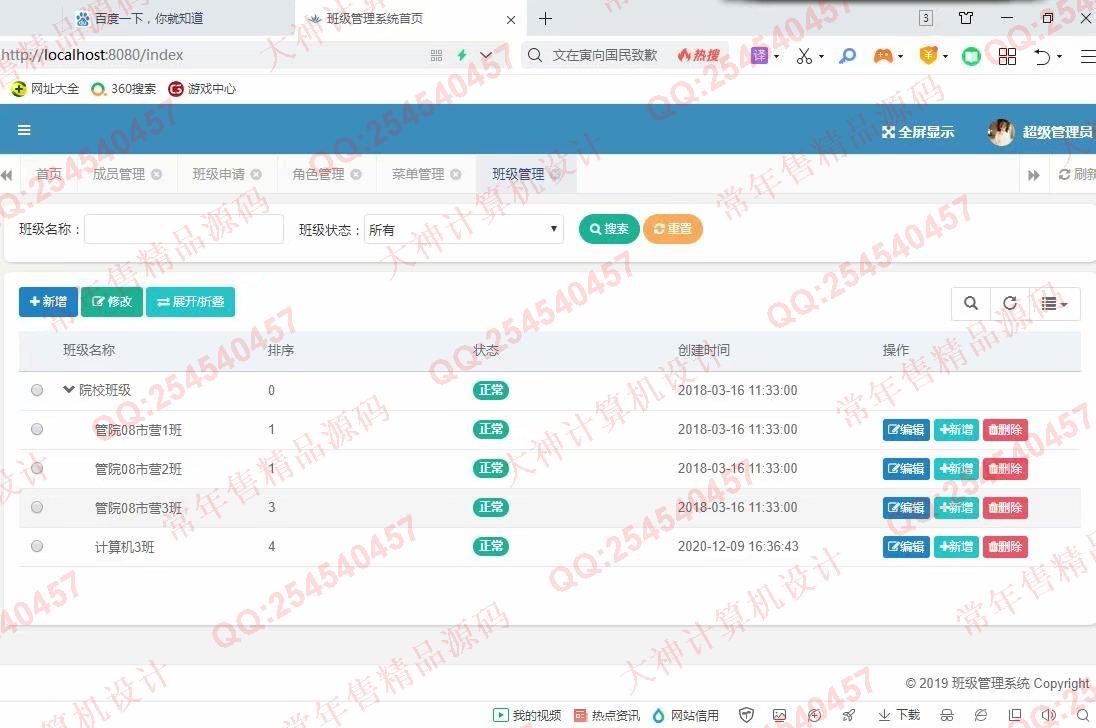Click the browser blue magnifier icon
Image resolution: width=1096 pixels, height=728 pixels.
(x=847, y=56)
